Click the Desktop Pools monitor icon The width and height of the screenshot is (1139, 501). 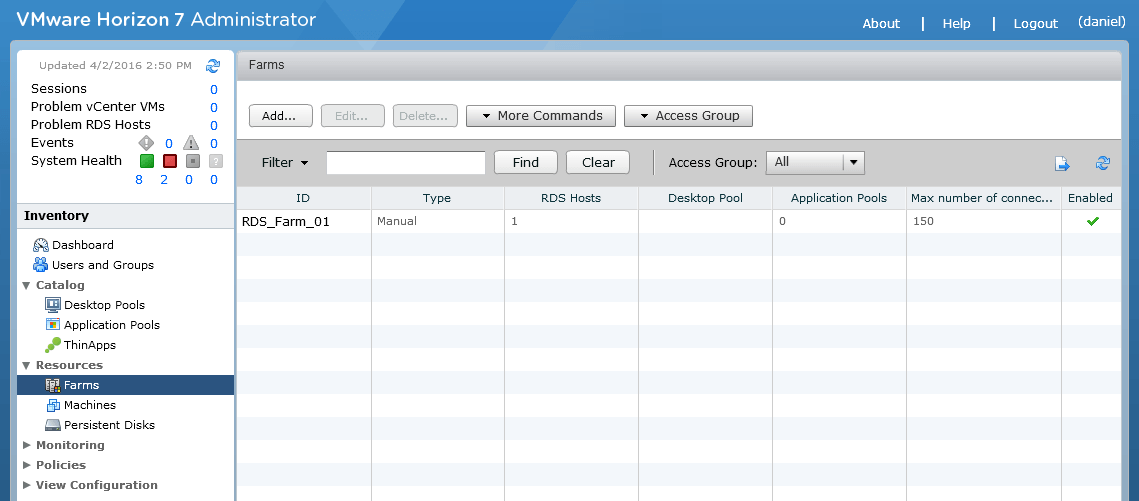53,305
